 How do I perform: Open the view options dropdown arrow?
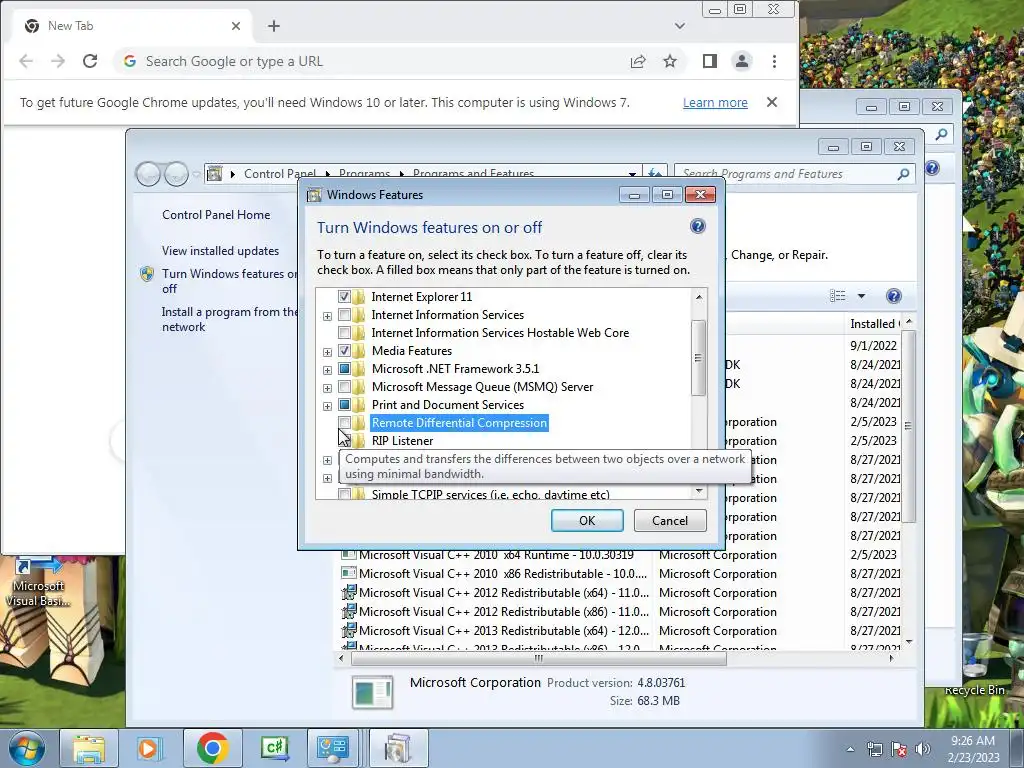861,296
